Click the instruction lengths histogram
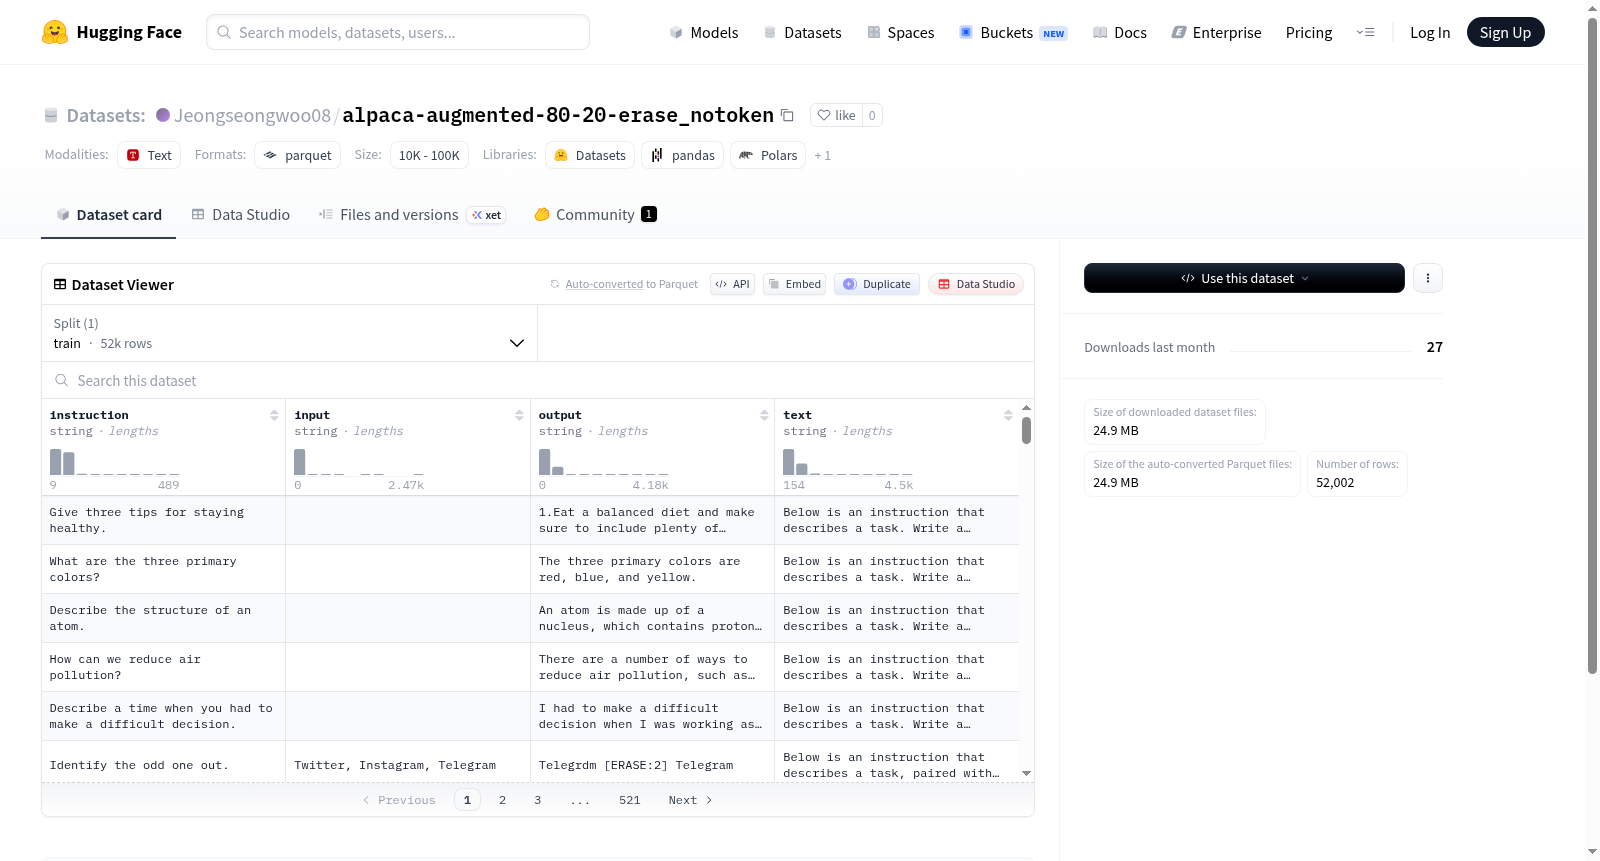The width and height of the screenshot is (1600, 861). 115,462
